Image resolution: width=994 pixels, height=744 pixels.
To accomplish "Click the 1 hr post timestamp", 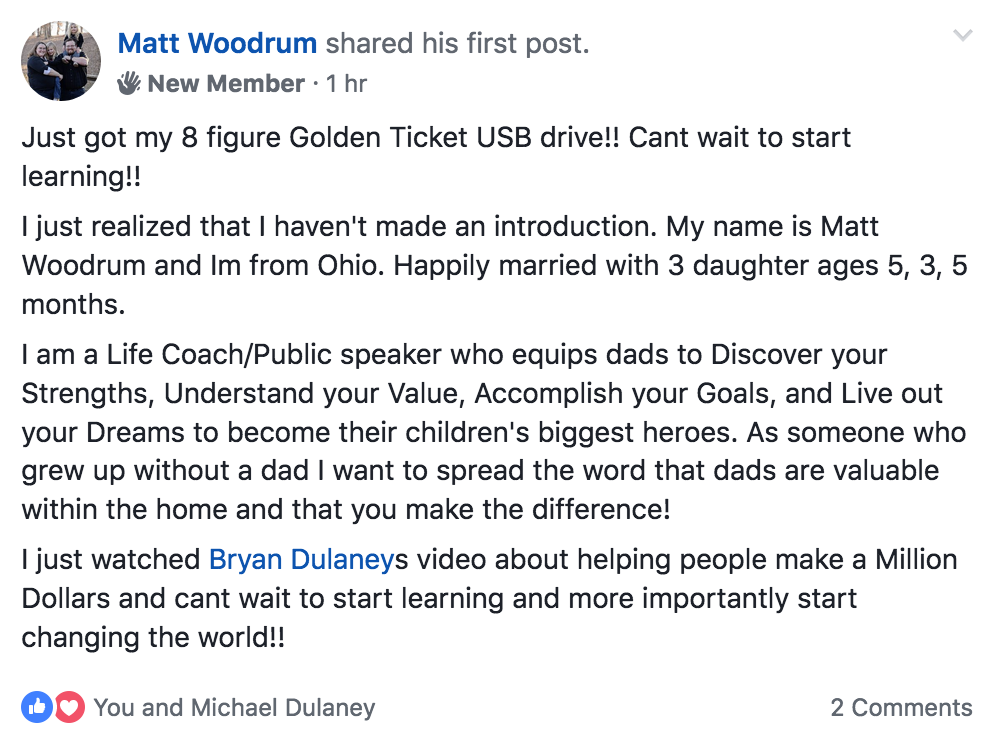I will click(346, 84).
